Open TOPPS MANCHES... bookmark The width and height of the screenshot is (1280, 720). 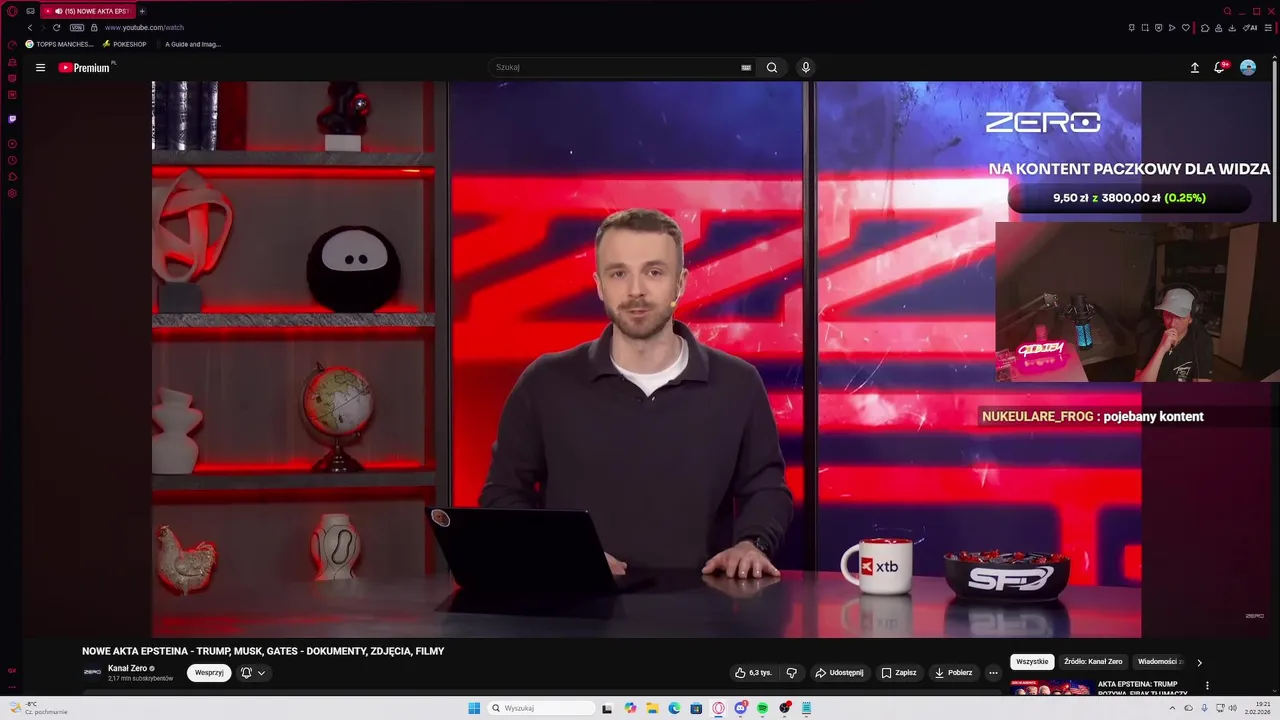(x=60, y=44)
